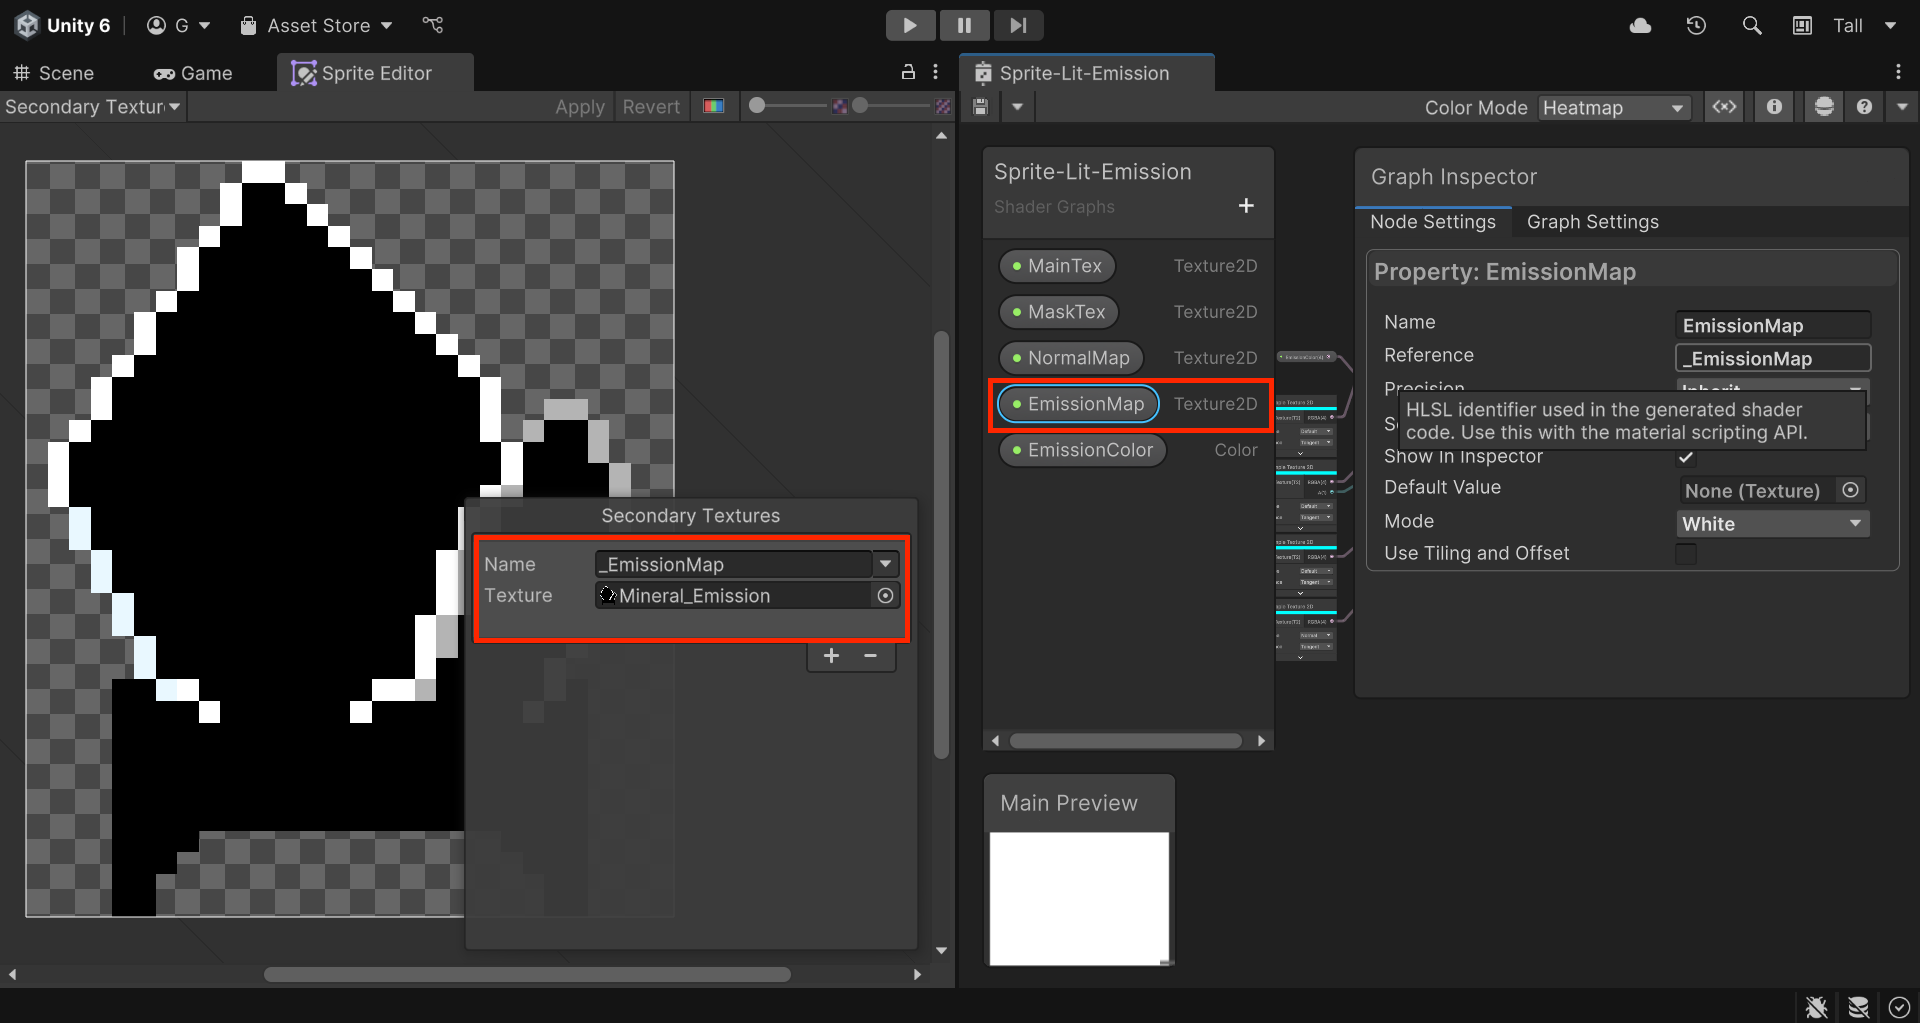The image size is (1920, 1023).
Task: Toggle the Graph Inspector info icon
Action: tap(1774, 107)
